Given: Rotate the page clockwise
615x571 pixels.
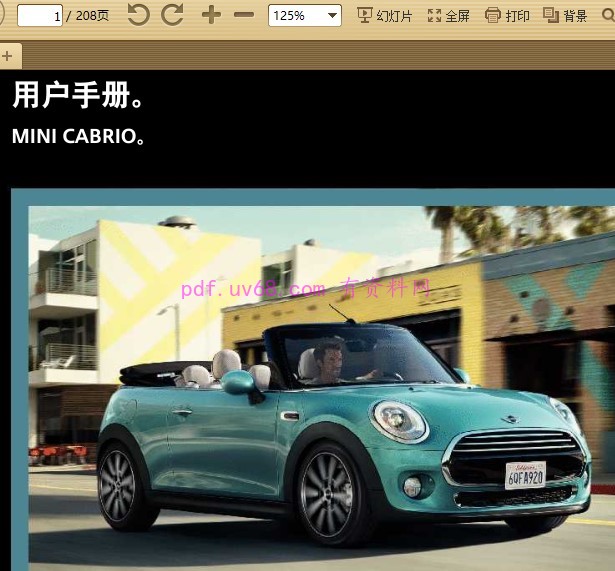Looking at the screenshot, I should pyautogui.click(x=172, y=15).
